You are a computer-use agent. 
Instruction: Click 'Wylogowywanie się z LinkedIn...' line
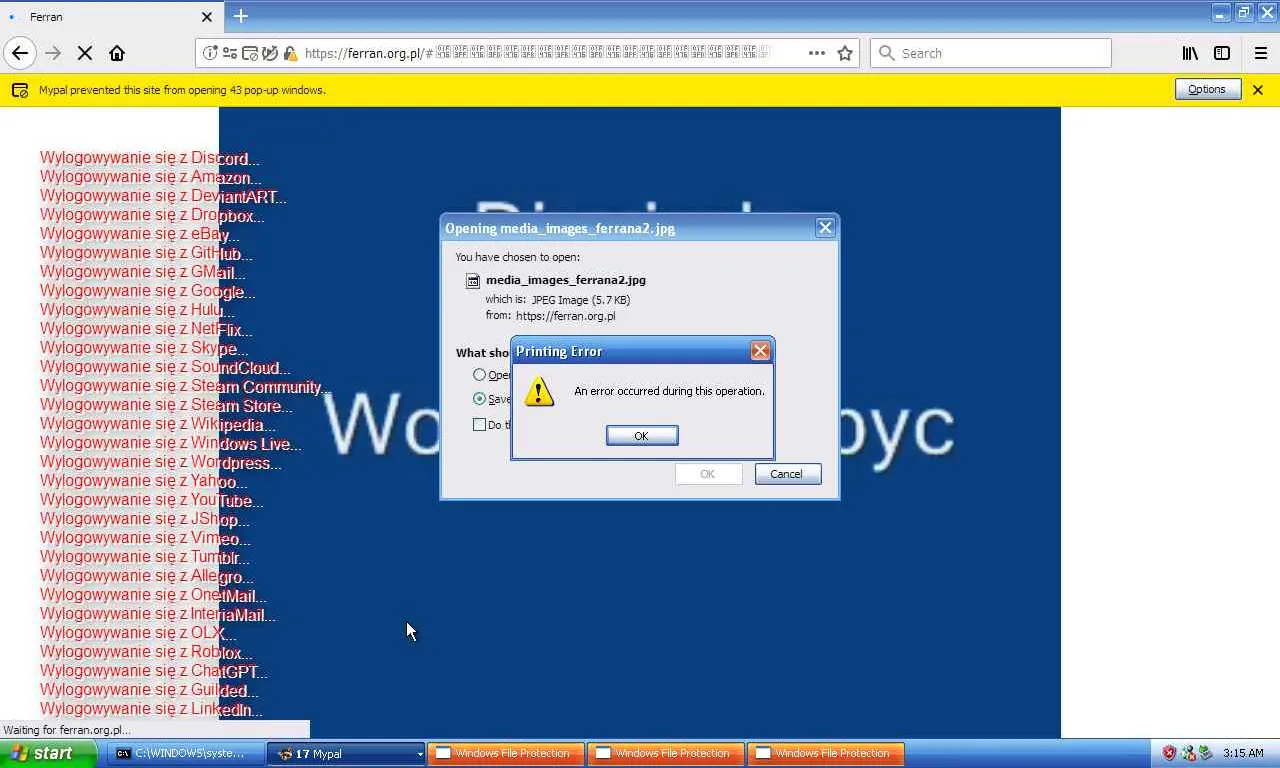[151, 710]
